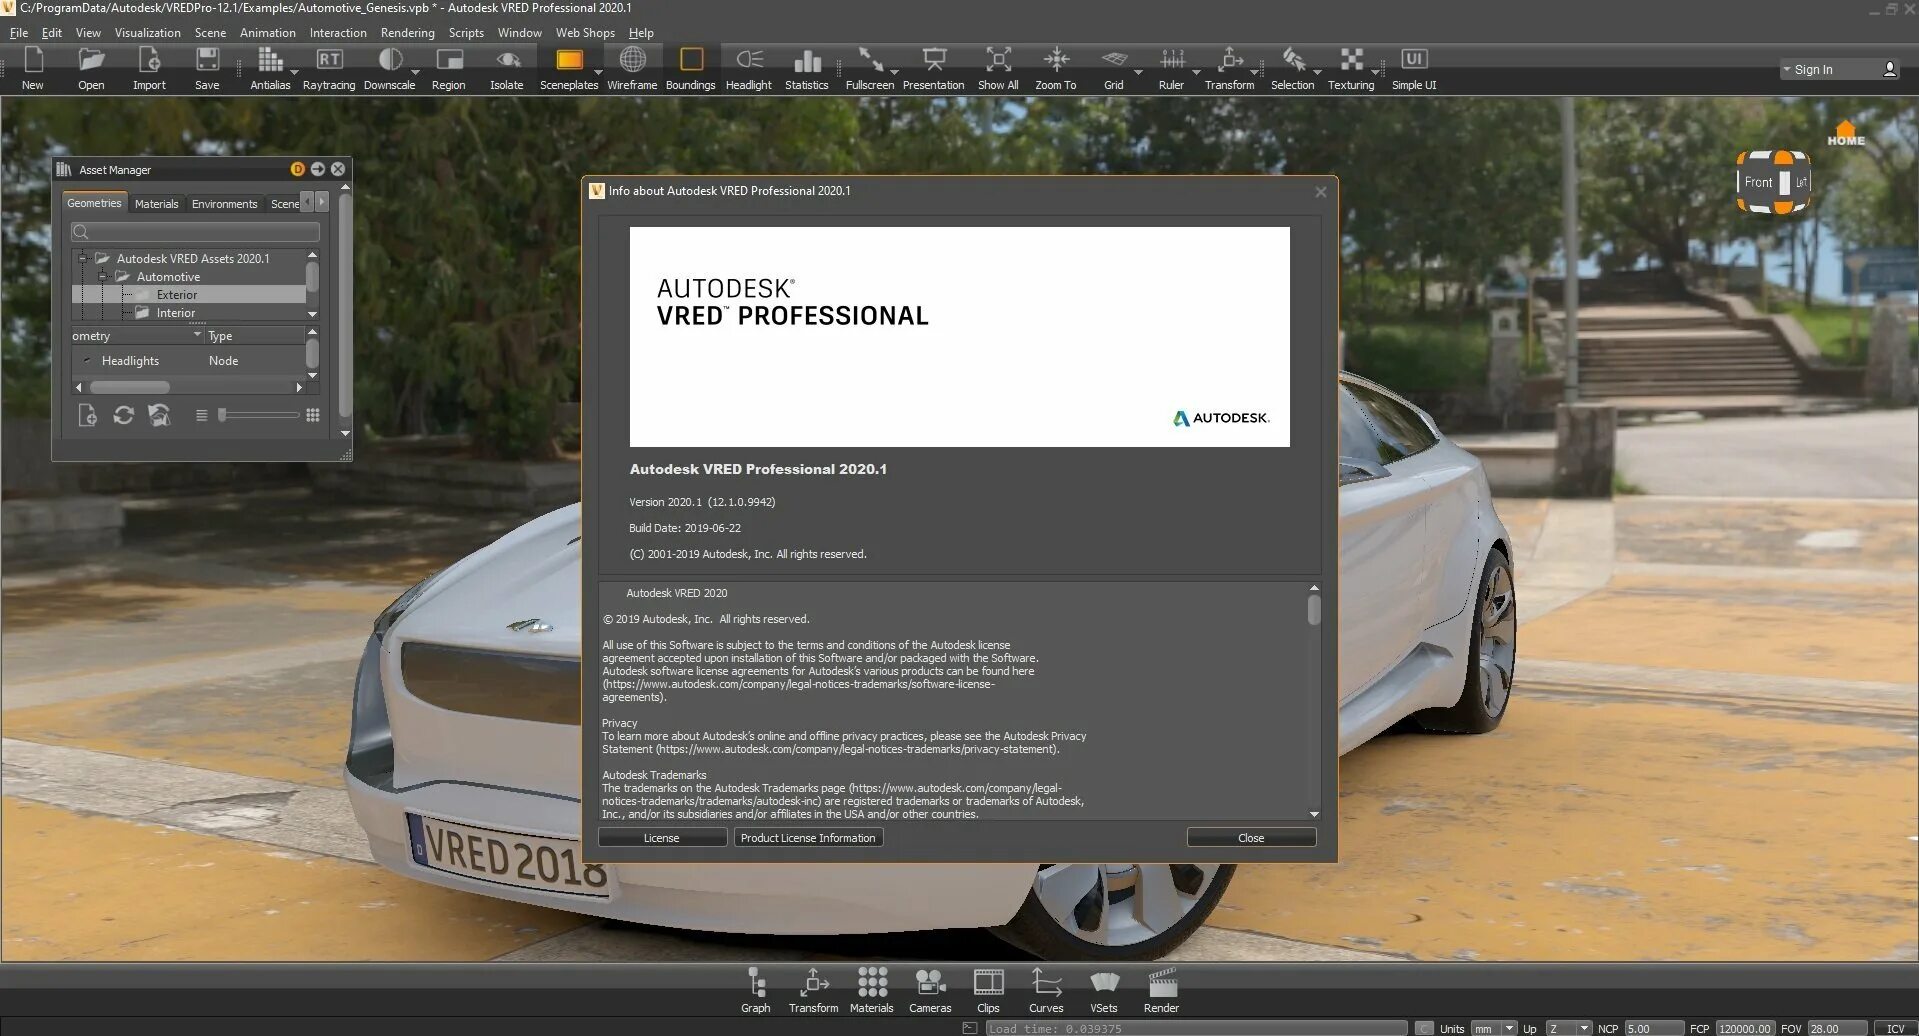This screenshot has height=1036, width=1919.
Task: Activate the Transform toolbar tool
Action: click(x=1230, y=68)
